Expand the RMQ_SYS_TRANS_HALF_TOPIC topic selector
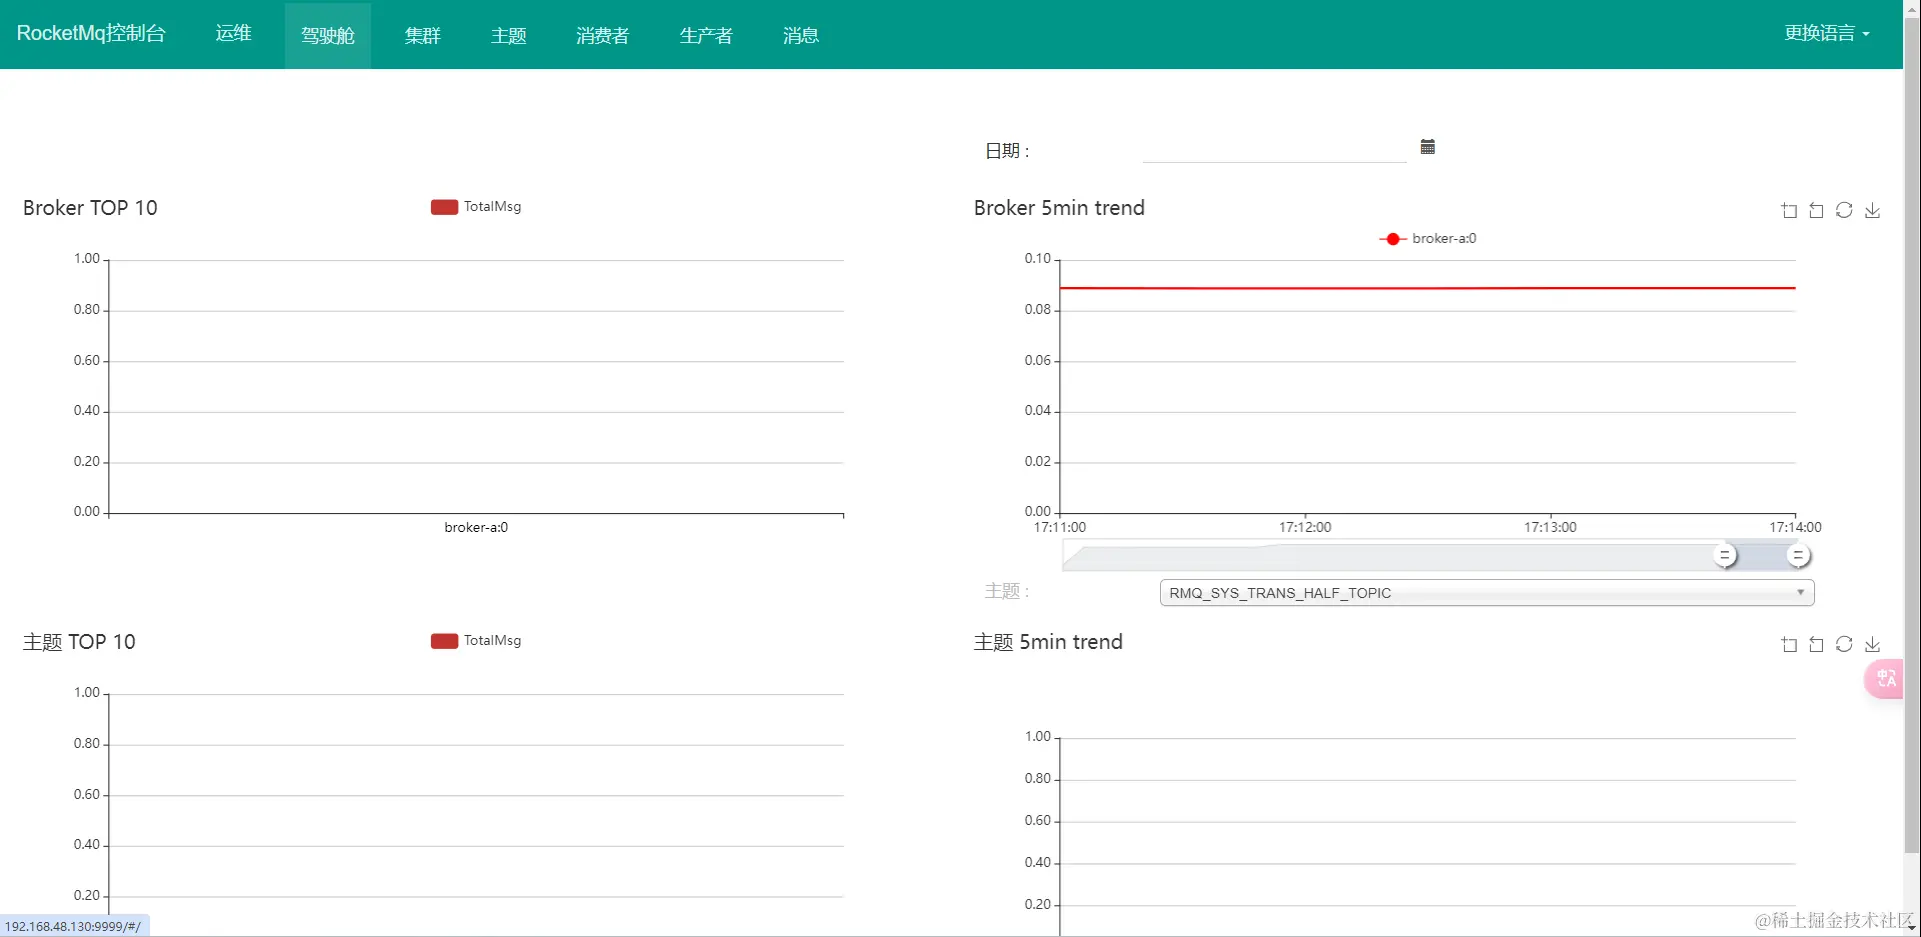This screenshot has height=937, width=1921. [x=1487, y=593]
